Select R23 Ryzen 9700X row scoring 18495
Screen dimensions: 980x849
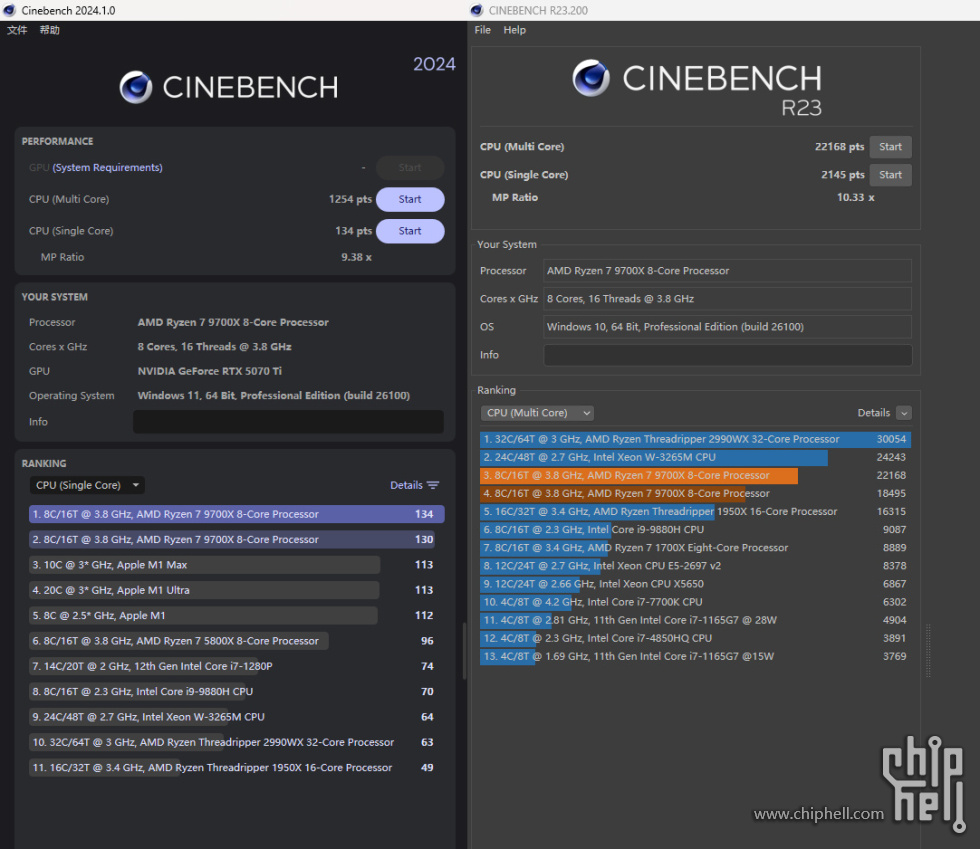[x=695, y=494]
